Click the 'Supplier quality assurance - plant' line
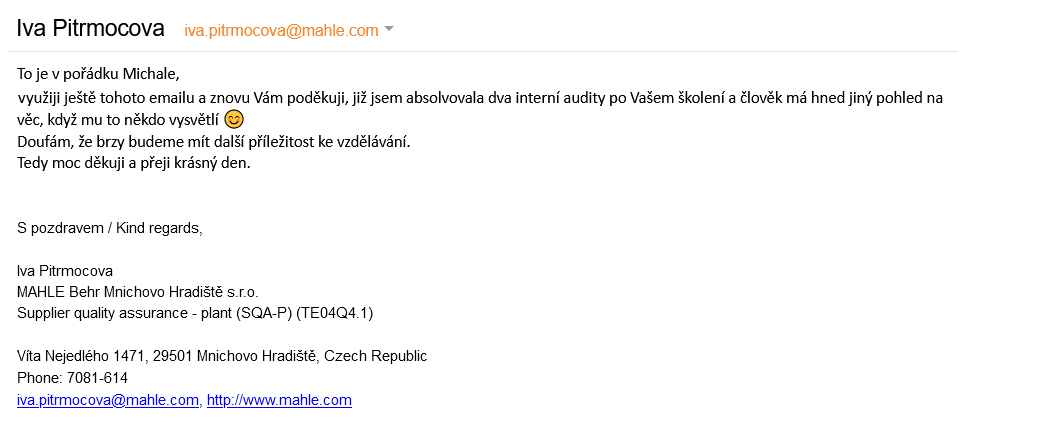This screenshot has width=1058, height=422. 124,313
